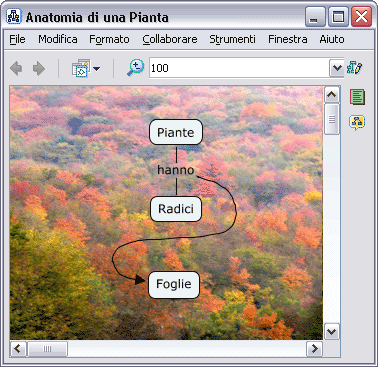Click the forward navigation arrow
This screenshot has width=378, height=367.
(x=39, y=68)
